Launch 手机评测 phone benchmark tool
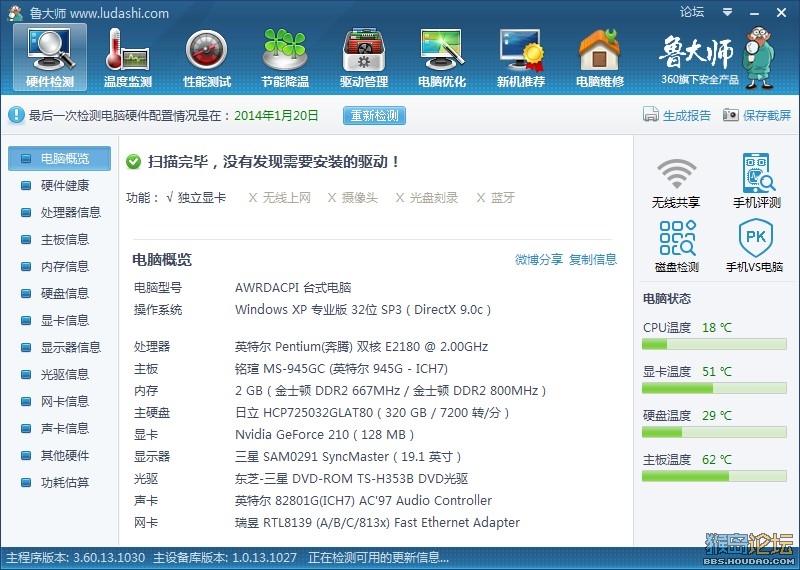The image size is (800, 570). point(757,181)
